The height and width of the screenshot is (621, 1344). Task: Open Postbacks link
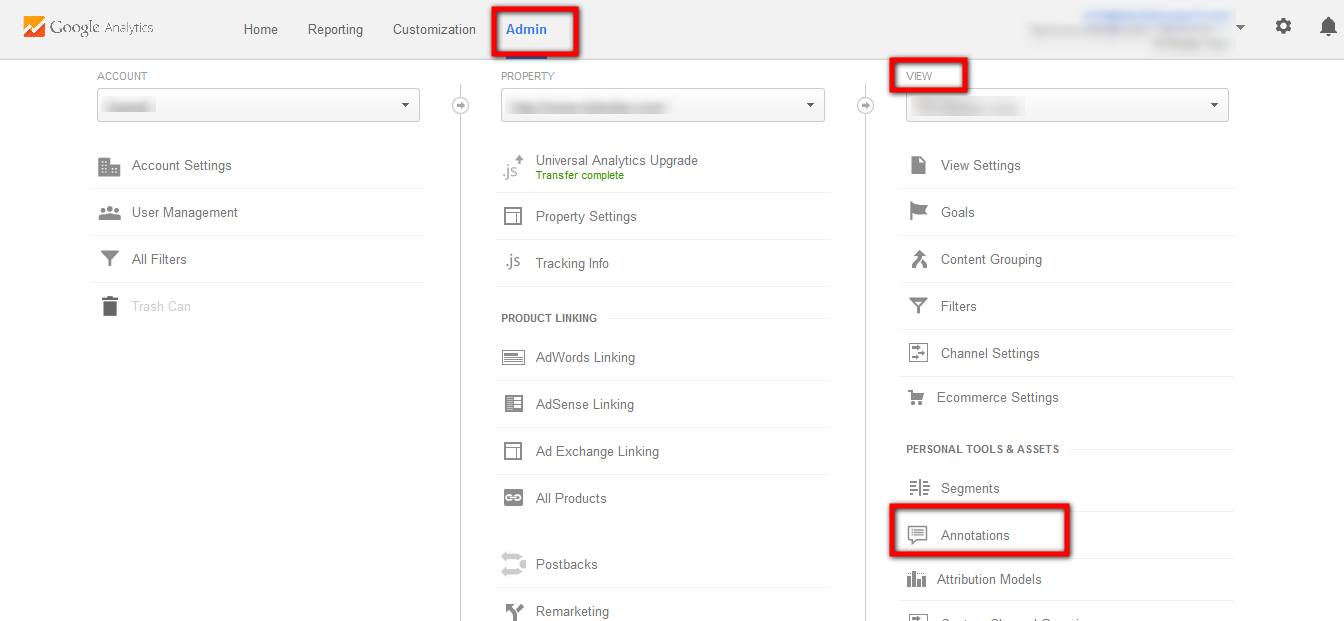(x=566, y=565)
